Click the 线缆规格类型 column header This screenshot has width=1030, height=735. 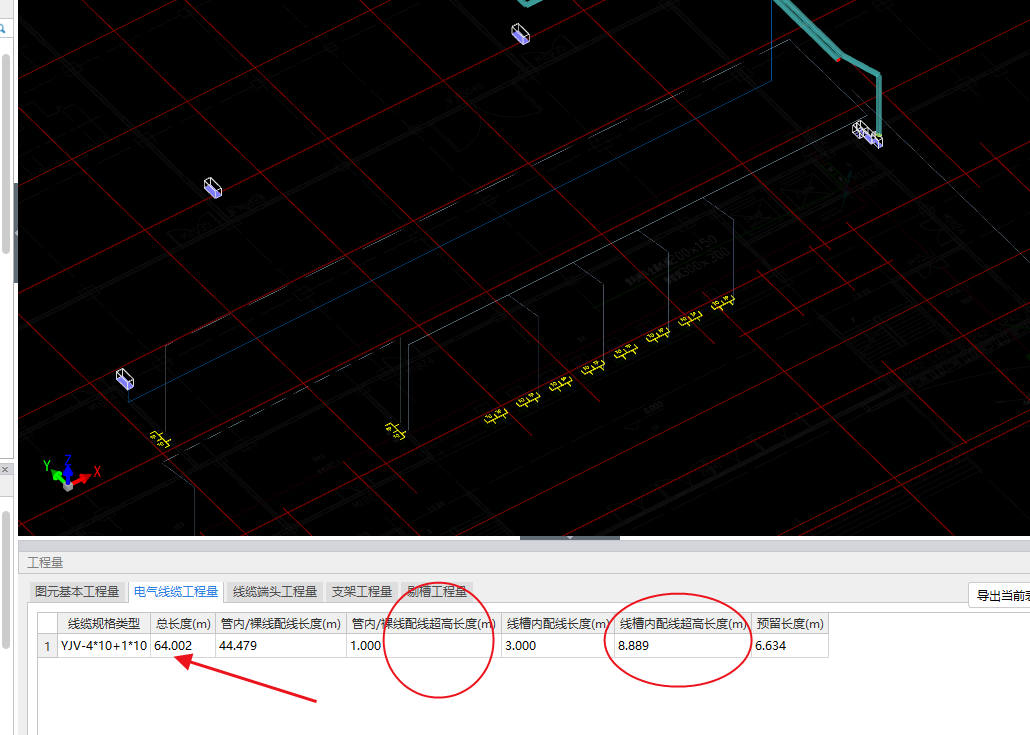[104, 623]
